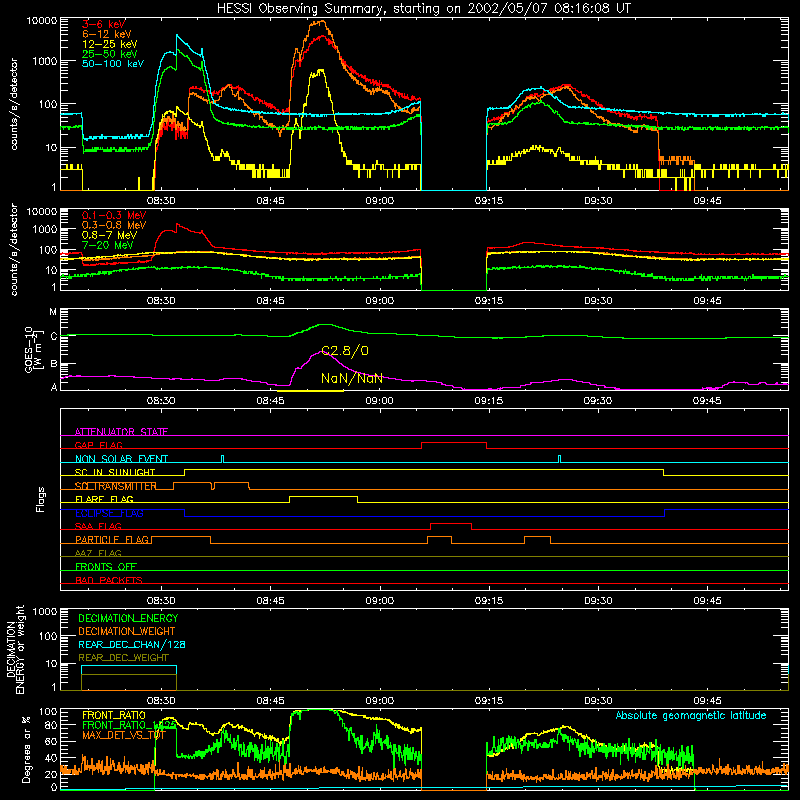Click the DECIMATION_ENERGY legend label
Image resolution: width=800 pixels, height=800 pixels.
click(x=128, y=618)
